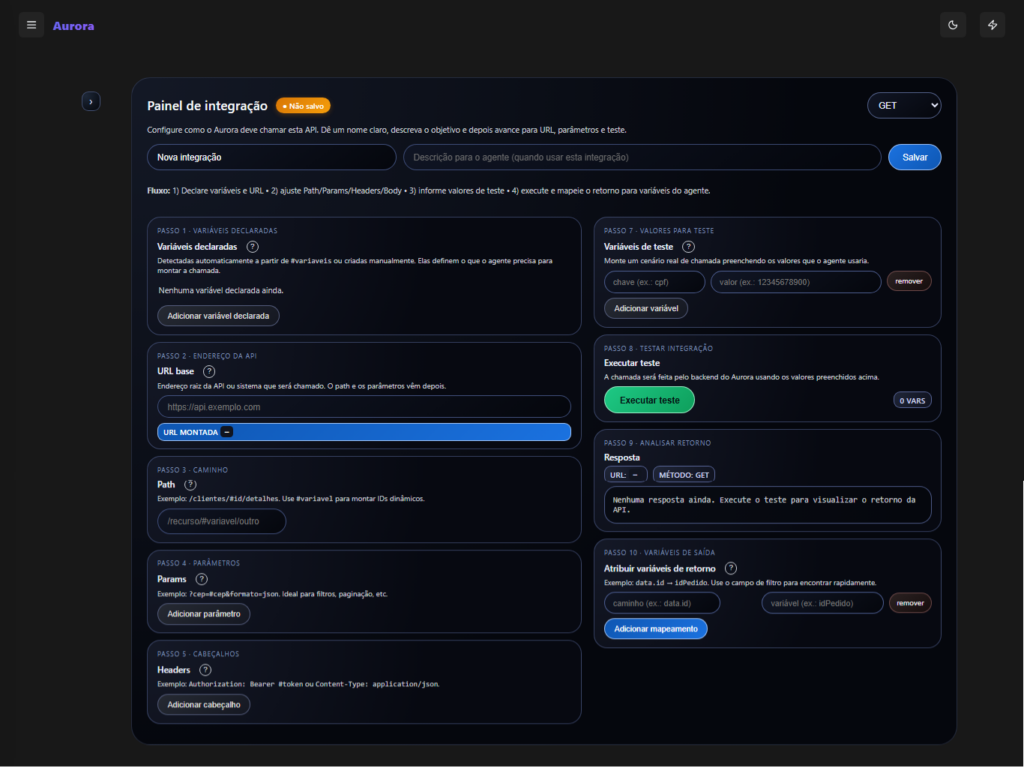Click Adicionar variável declarada button

[x=218, y=315]
